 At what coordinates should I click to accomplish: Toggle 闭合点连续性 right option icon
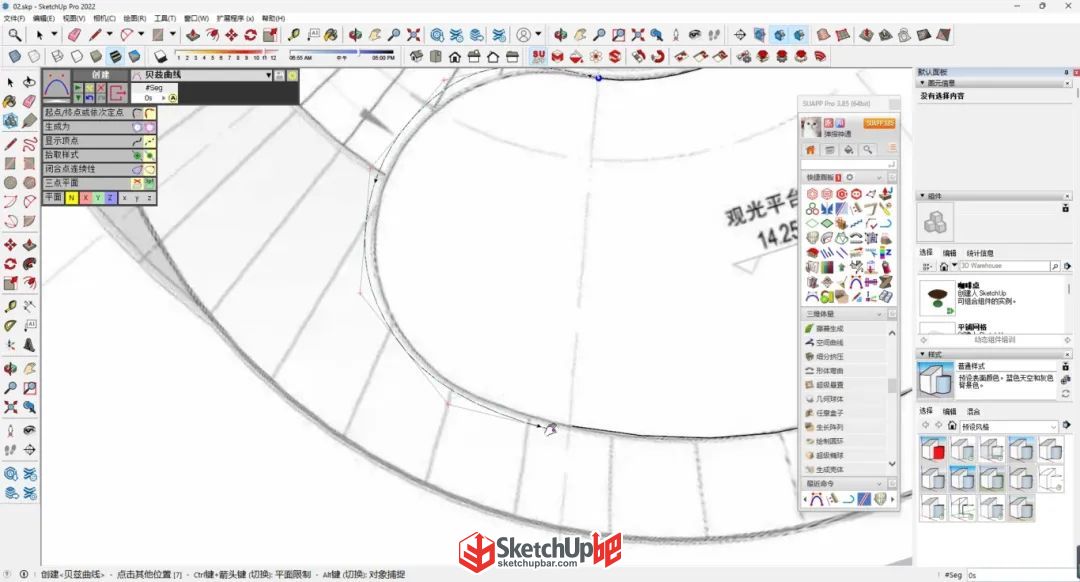pyautogui.click(x=149, y=169)
